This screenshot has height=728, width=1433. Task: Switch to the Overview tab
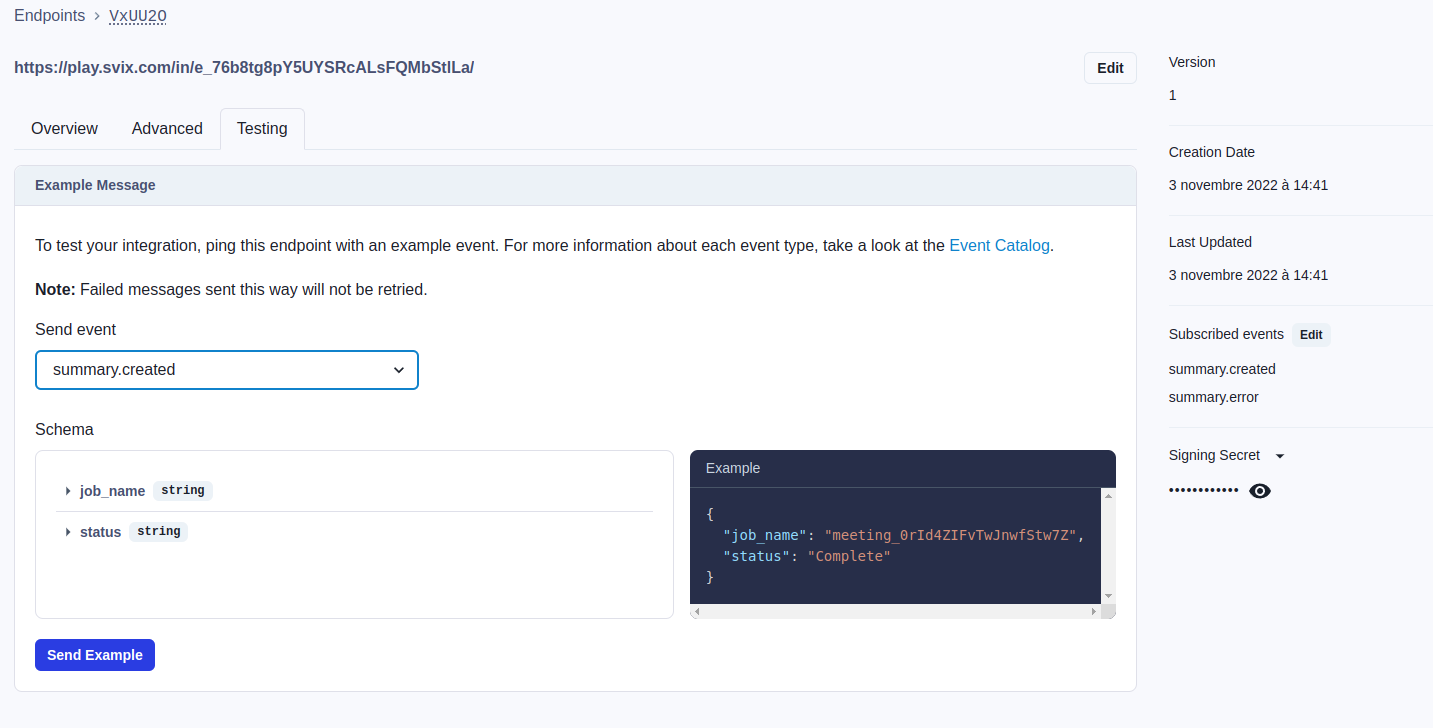click(65, 128)
